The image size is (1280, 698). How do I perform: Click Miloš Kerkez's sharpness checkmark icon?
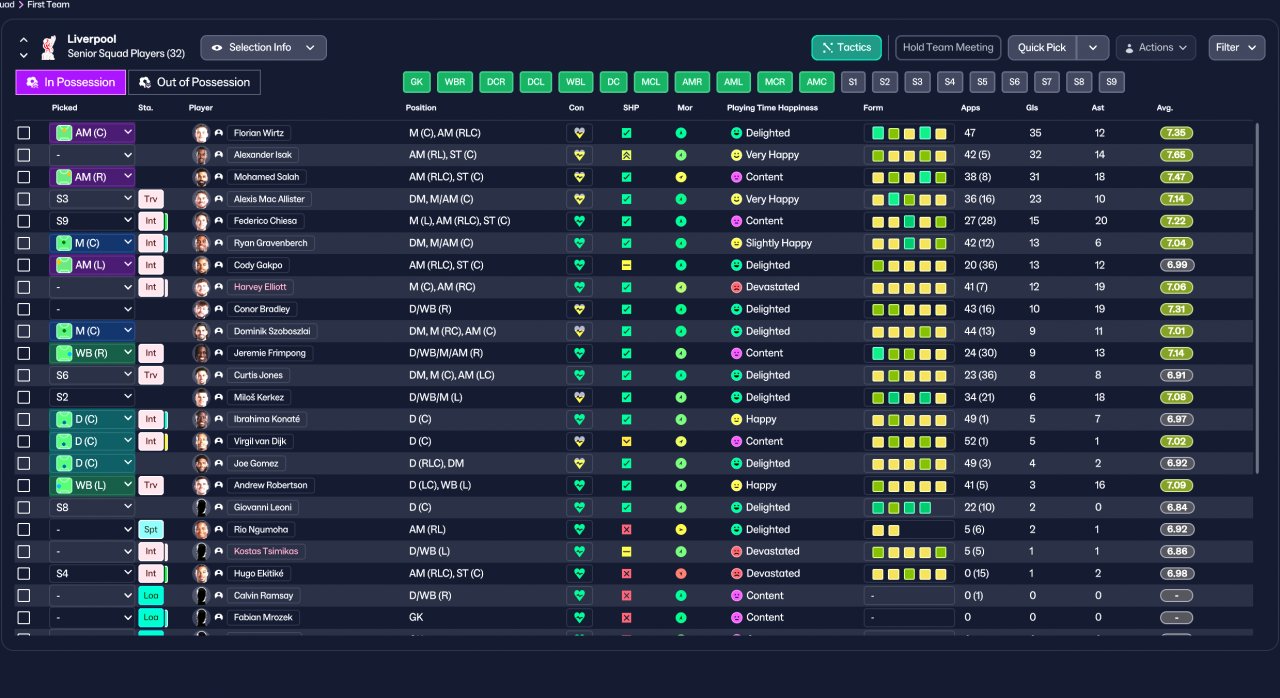pyautogui.click(x=626, y=397)
